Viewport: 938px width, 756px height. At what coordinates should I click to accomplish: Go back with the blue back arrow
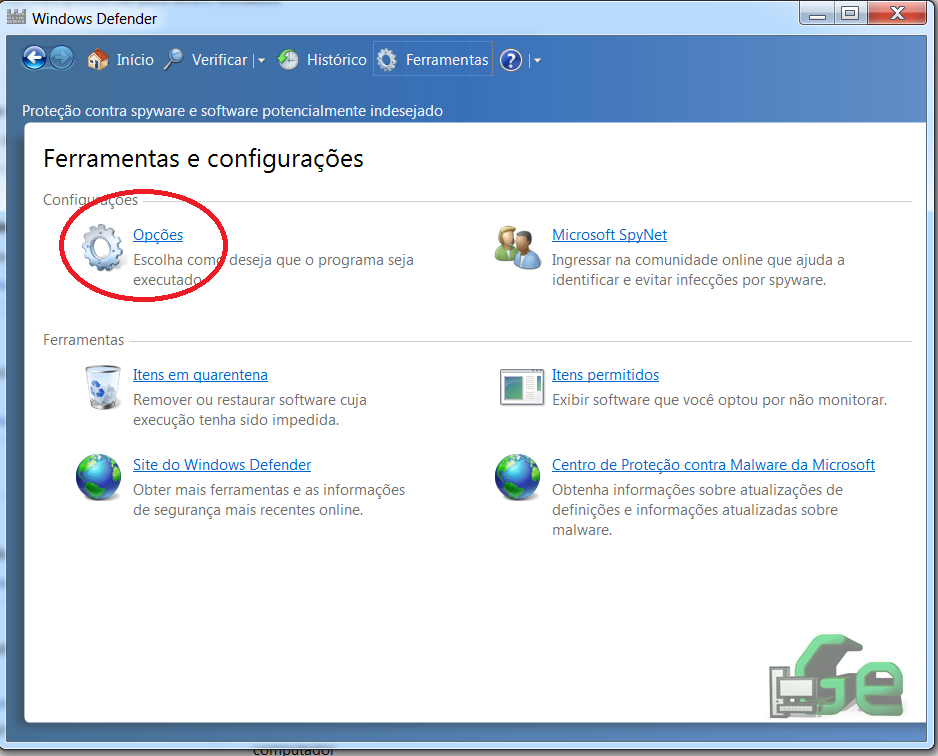(34, 59)
